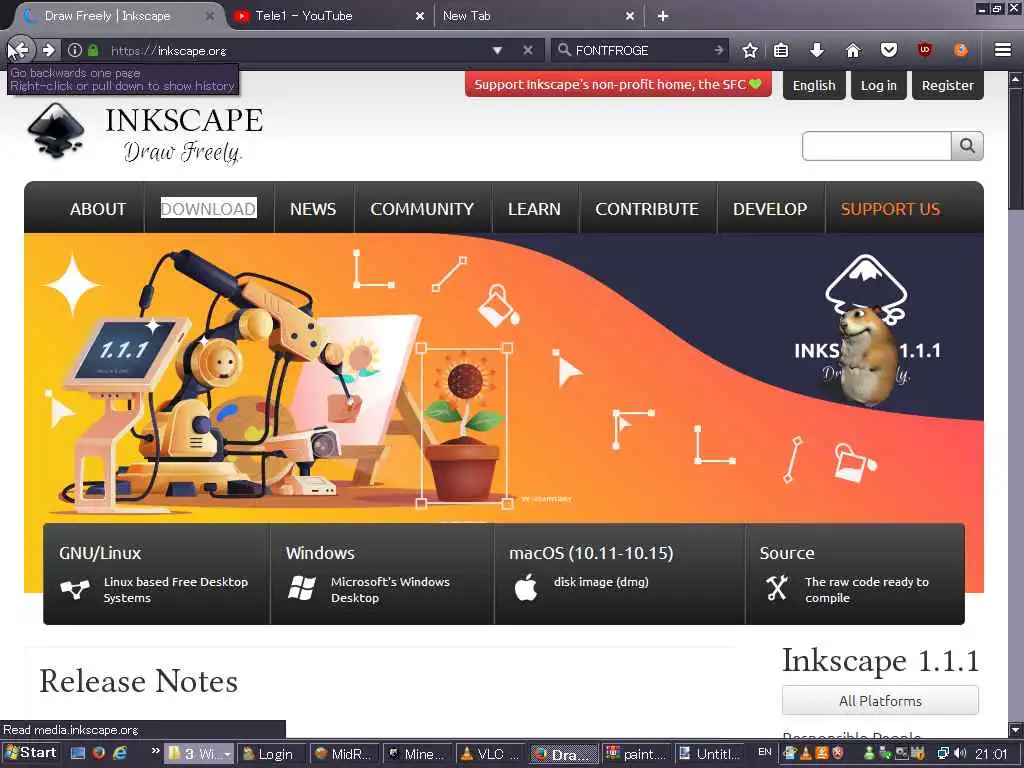This screenshot has height=768, width=1024.
Task: Open the ABOUT menu
Action: coord(98,209)
